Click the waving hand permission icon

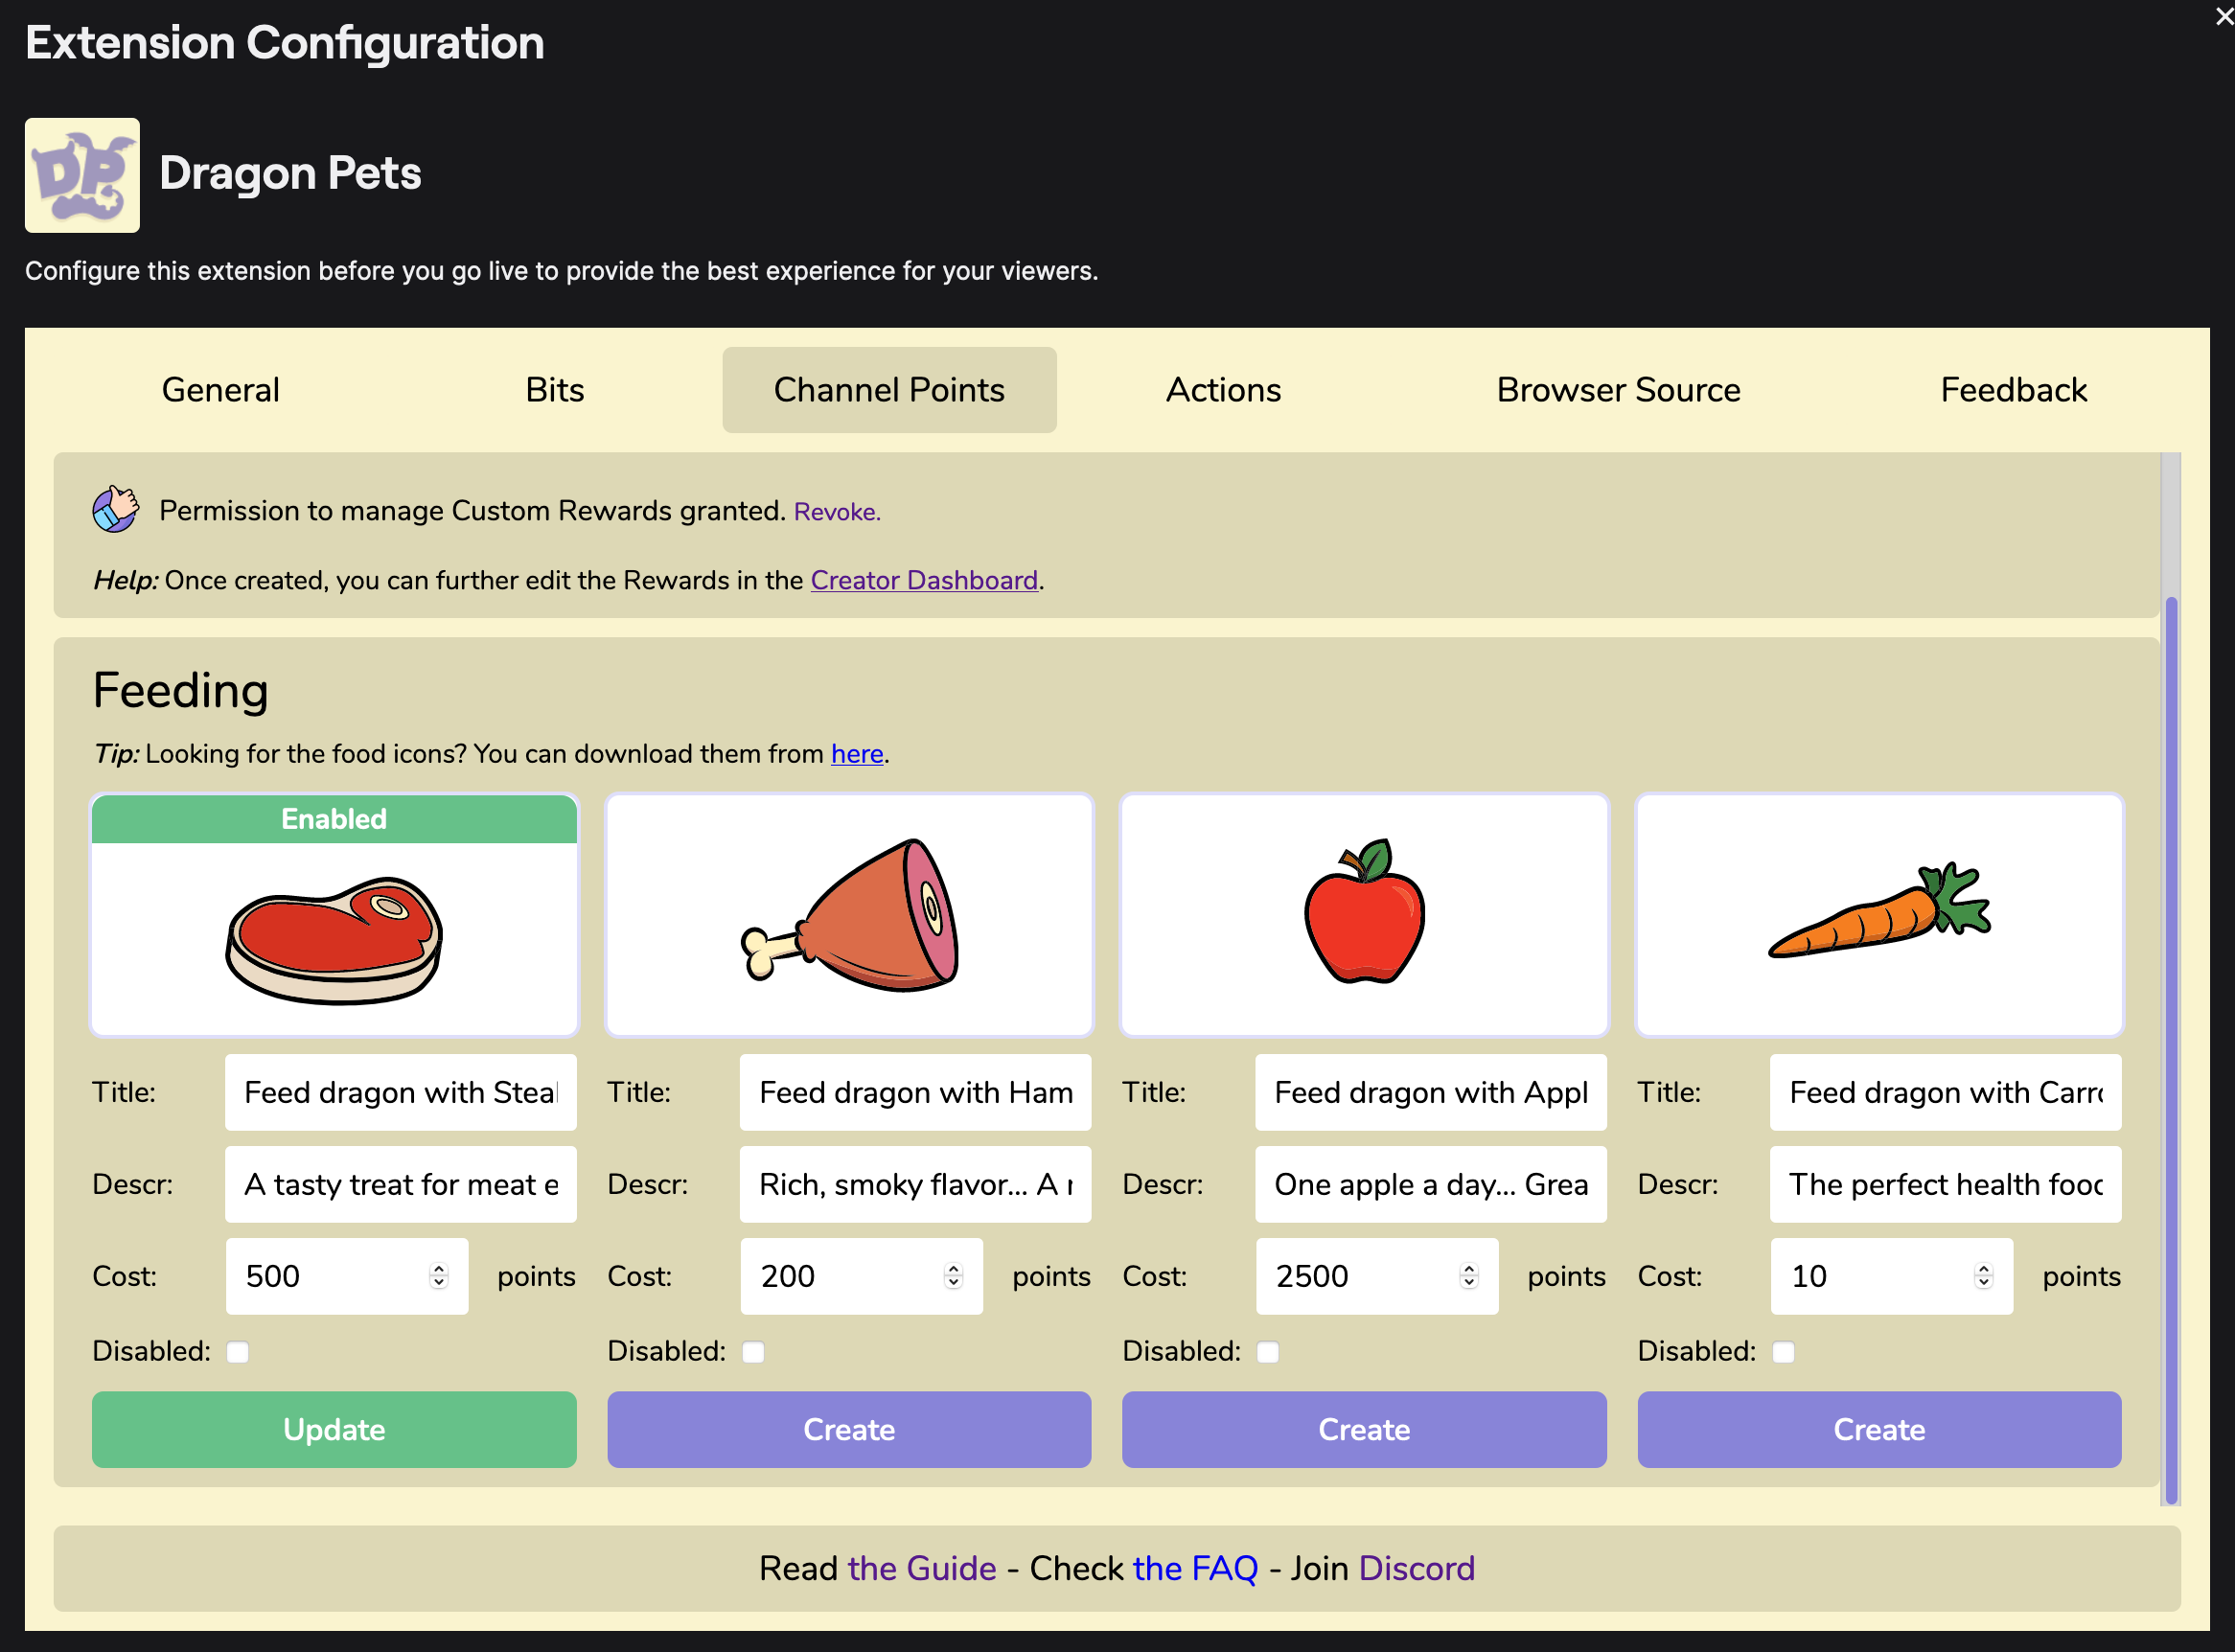pos(116,509)
